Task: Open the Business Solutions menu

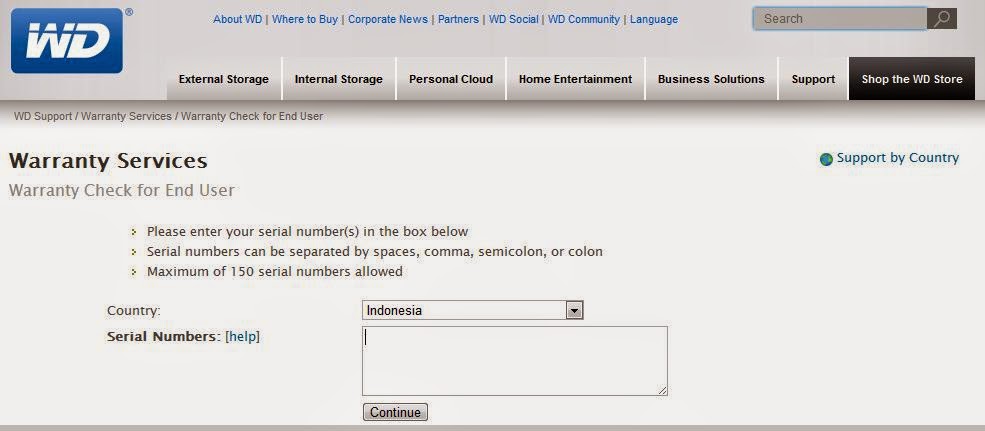Action: [711, 79]
